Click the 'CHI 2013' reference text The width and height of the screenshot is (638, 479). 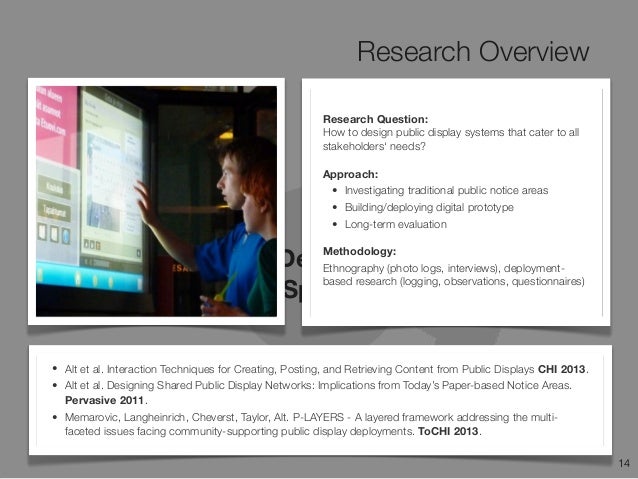point(561,369)
